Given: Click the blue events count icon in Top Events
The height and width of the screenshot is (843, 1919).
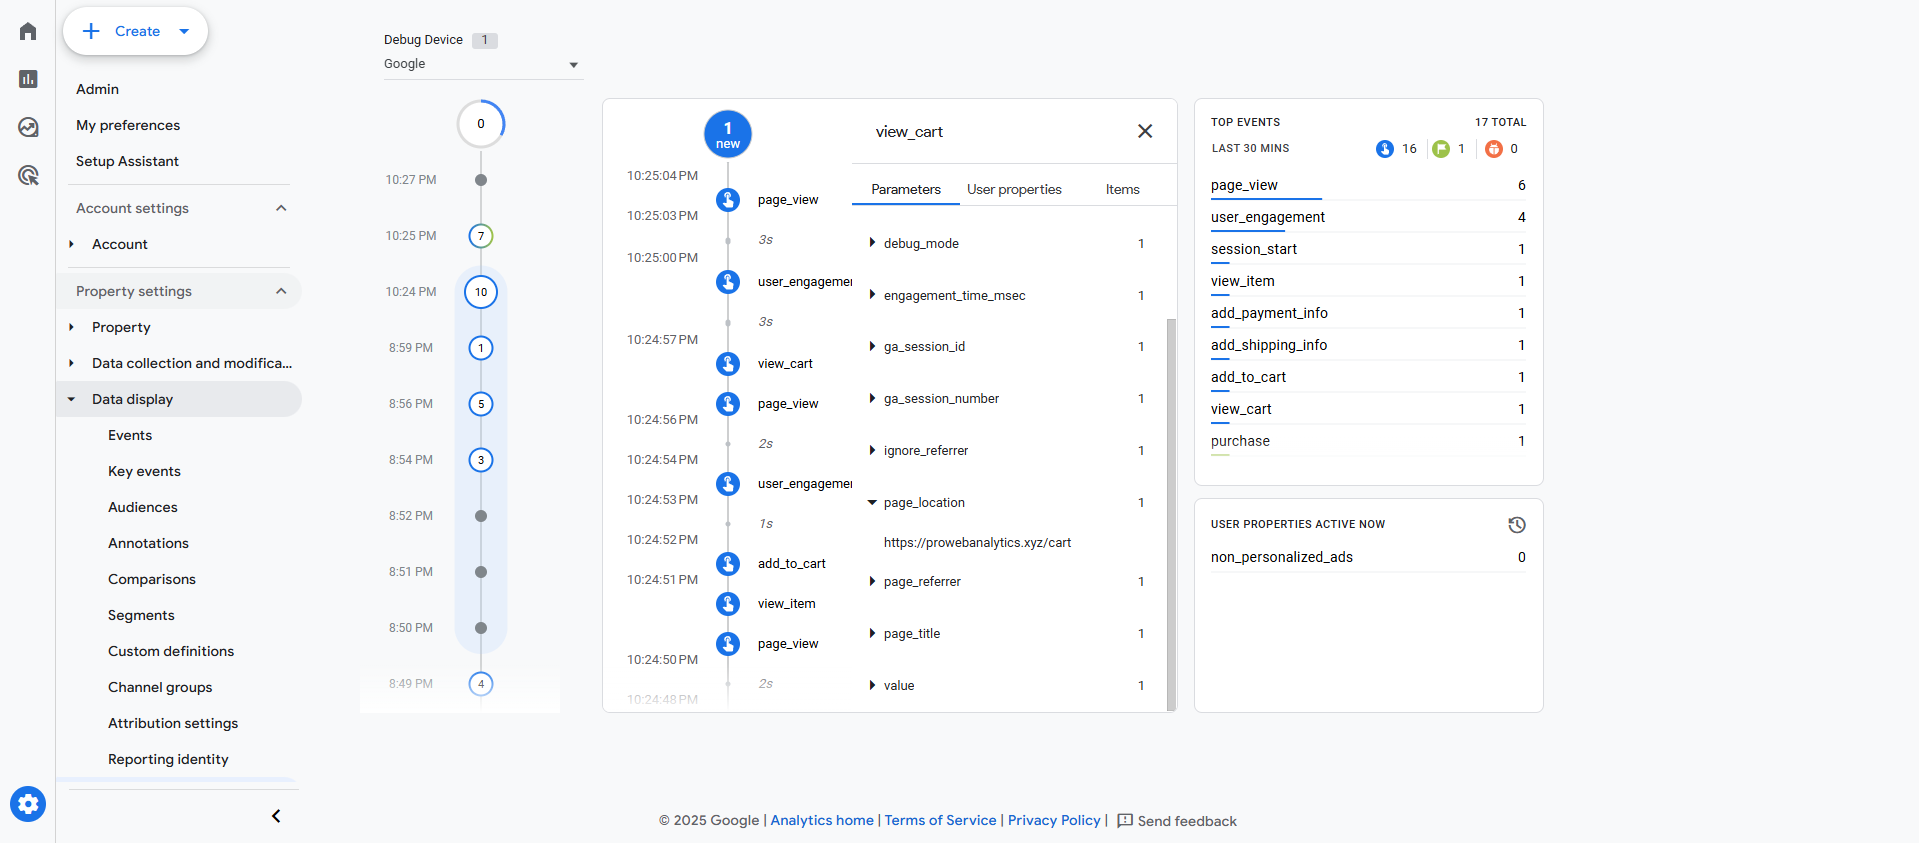Looking at the screenshot, I should click(x=1385, y=149).
